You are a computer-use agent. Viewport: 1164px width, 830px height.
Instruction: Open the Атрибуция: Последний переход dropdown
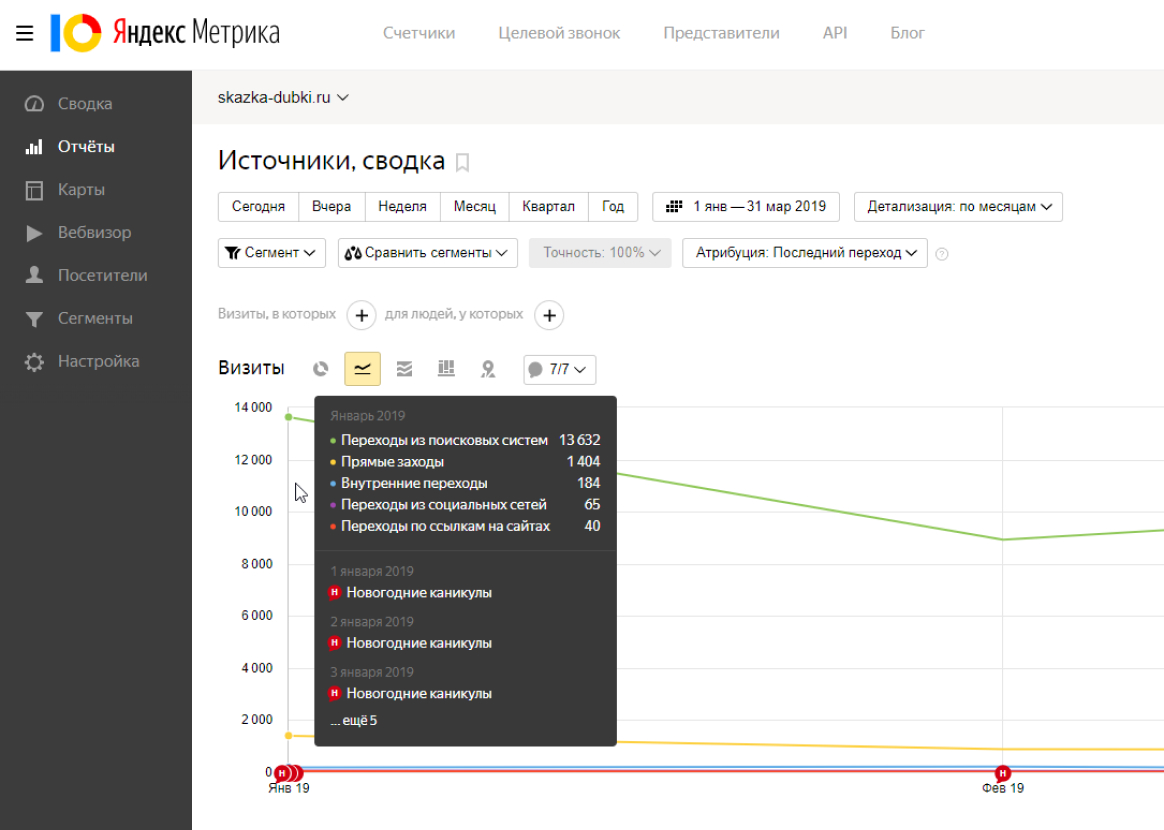pos(805,252)
